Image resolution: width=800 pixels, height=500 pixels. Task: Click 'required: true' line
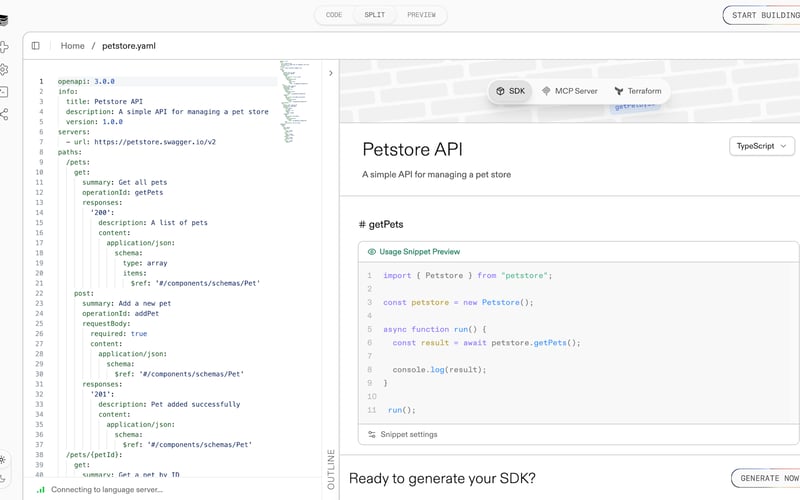click(118, 334)
